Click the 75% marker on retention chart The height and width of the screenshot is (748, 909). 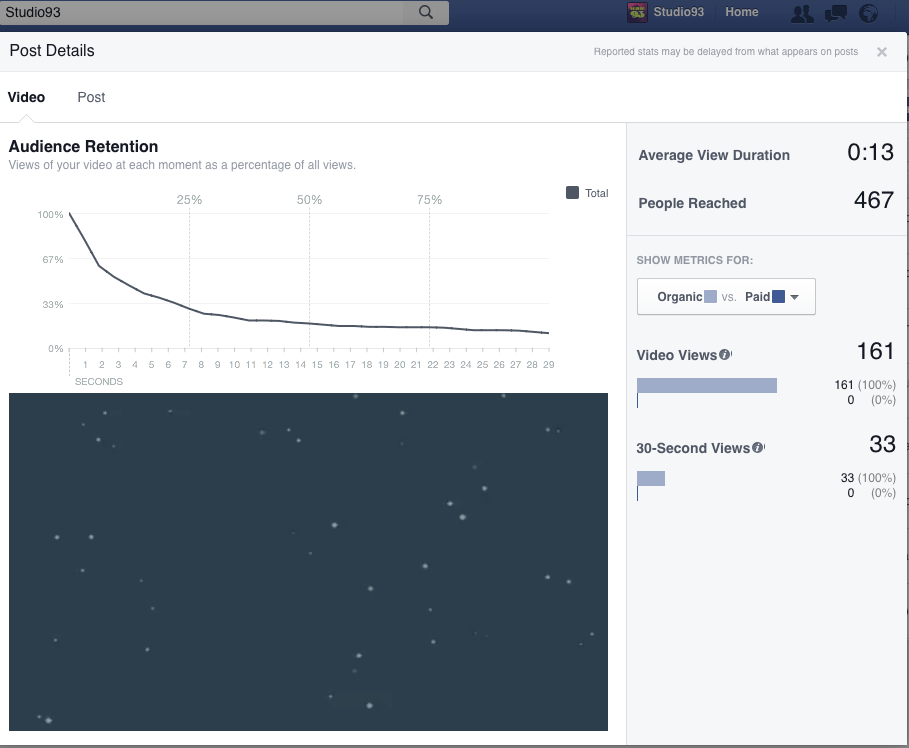[429, 199]
